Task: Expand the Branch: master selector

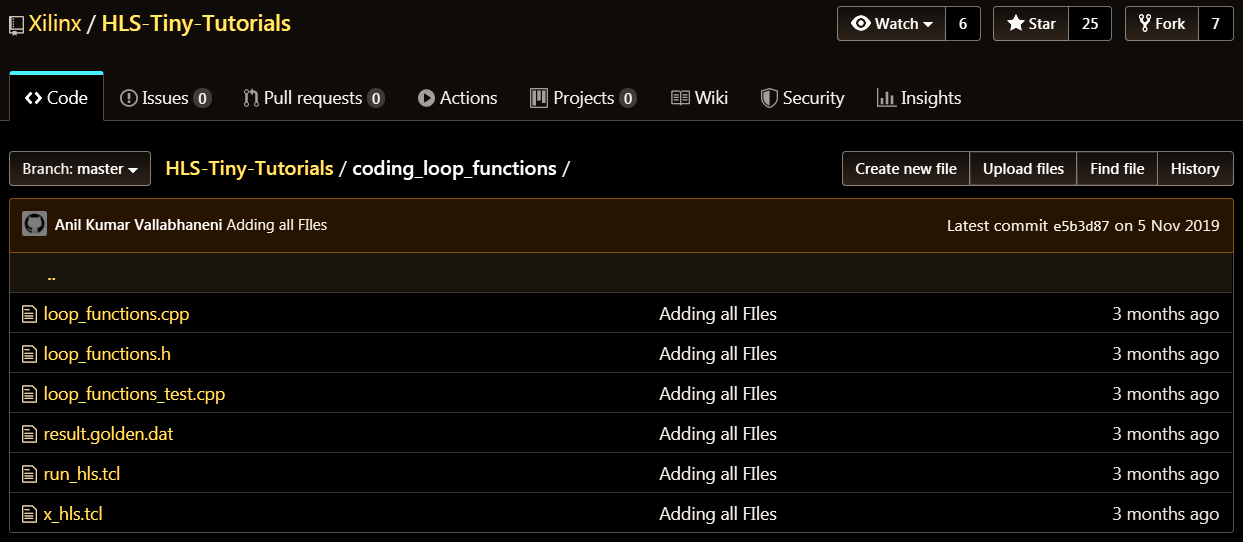Action: (80, 169)
